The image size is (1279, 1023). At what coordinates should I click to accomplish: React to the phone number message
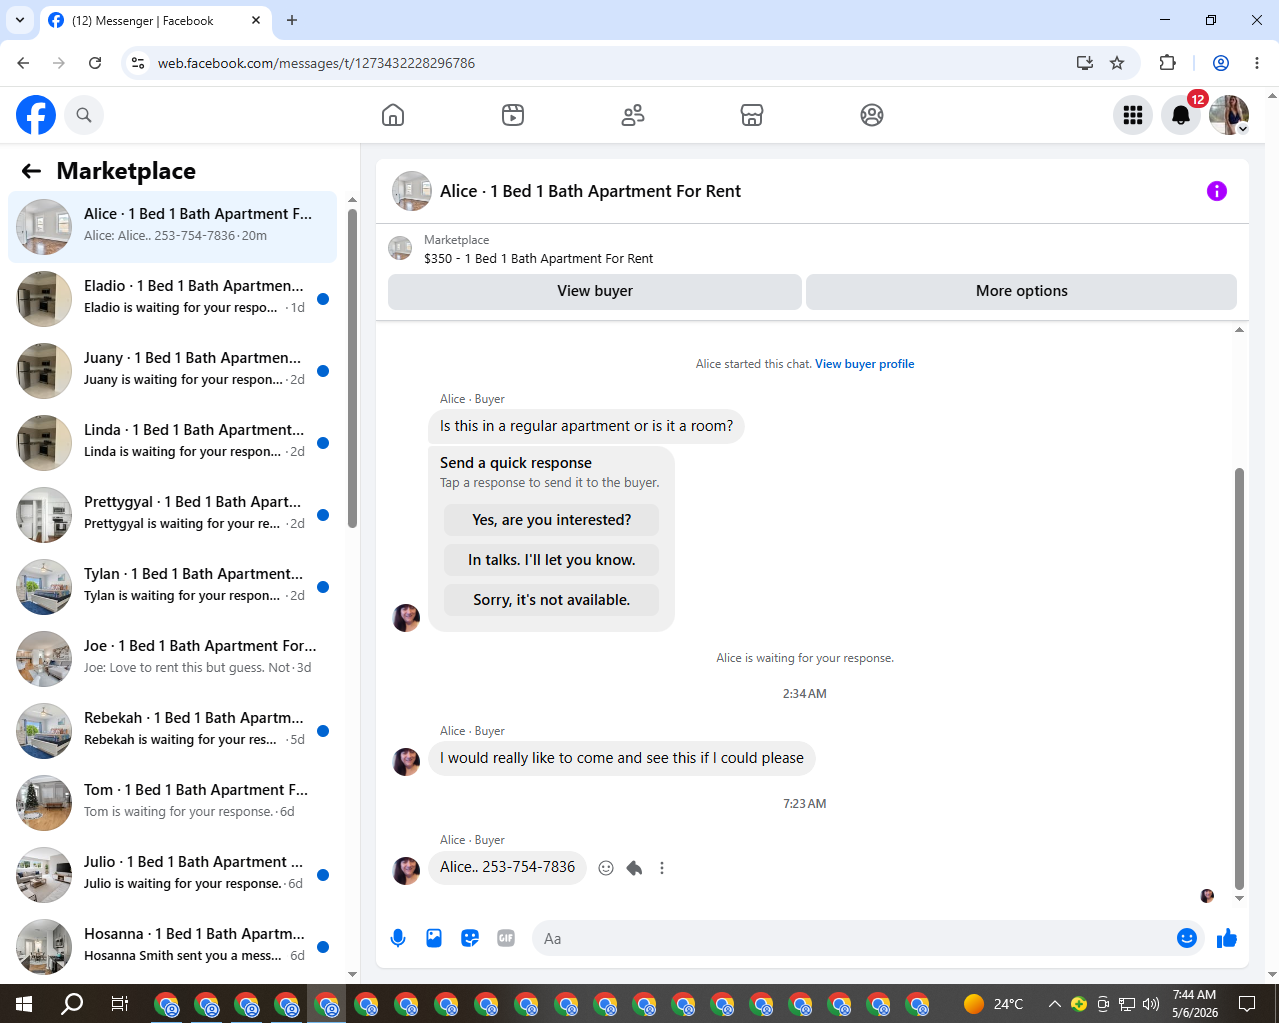pyautogui.click(x=606, y=868)
